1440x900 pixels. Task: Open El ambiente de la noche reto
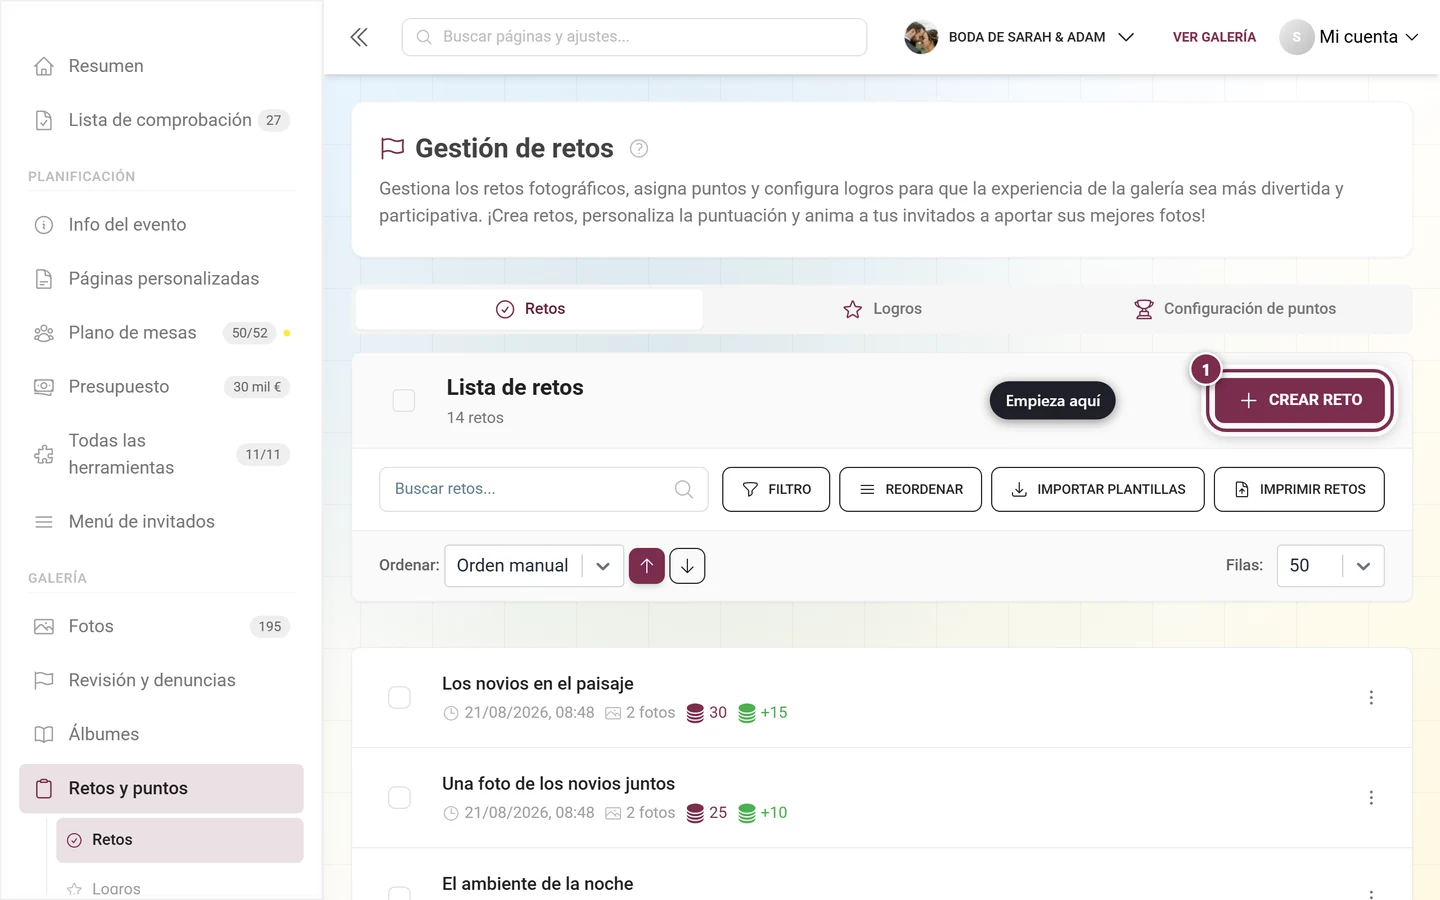click(537, 884)
